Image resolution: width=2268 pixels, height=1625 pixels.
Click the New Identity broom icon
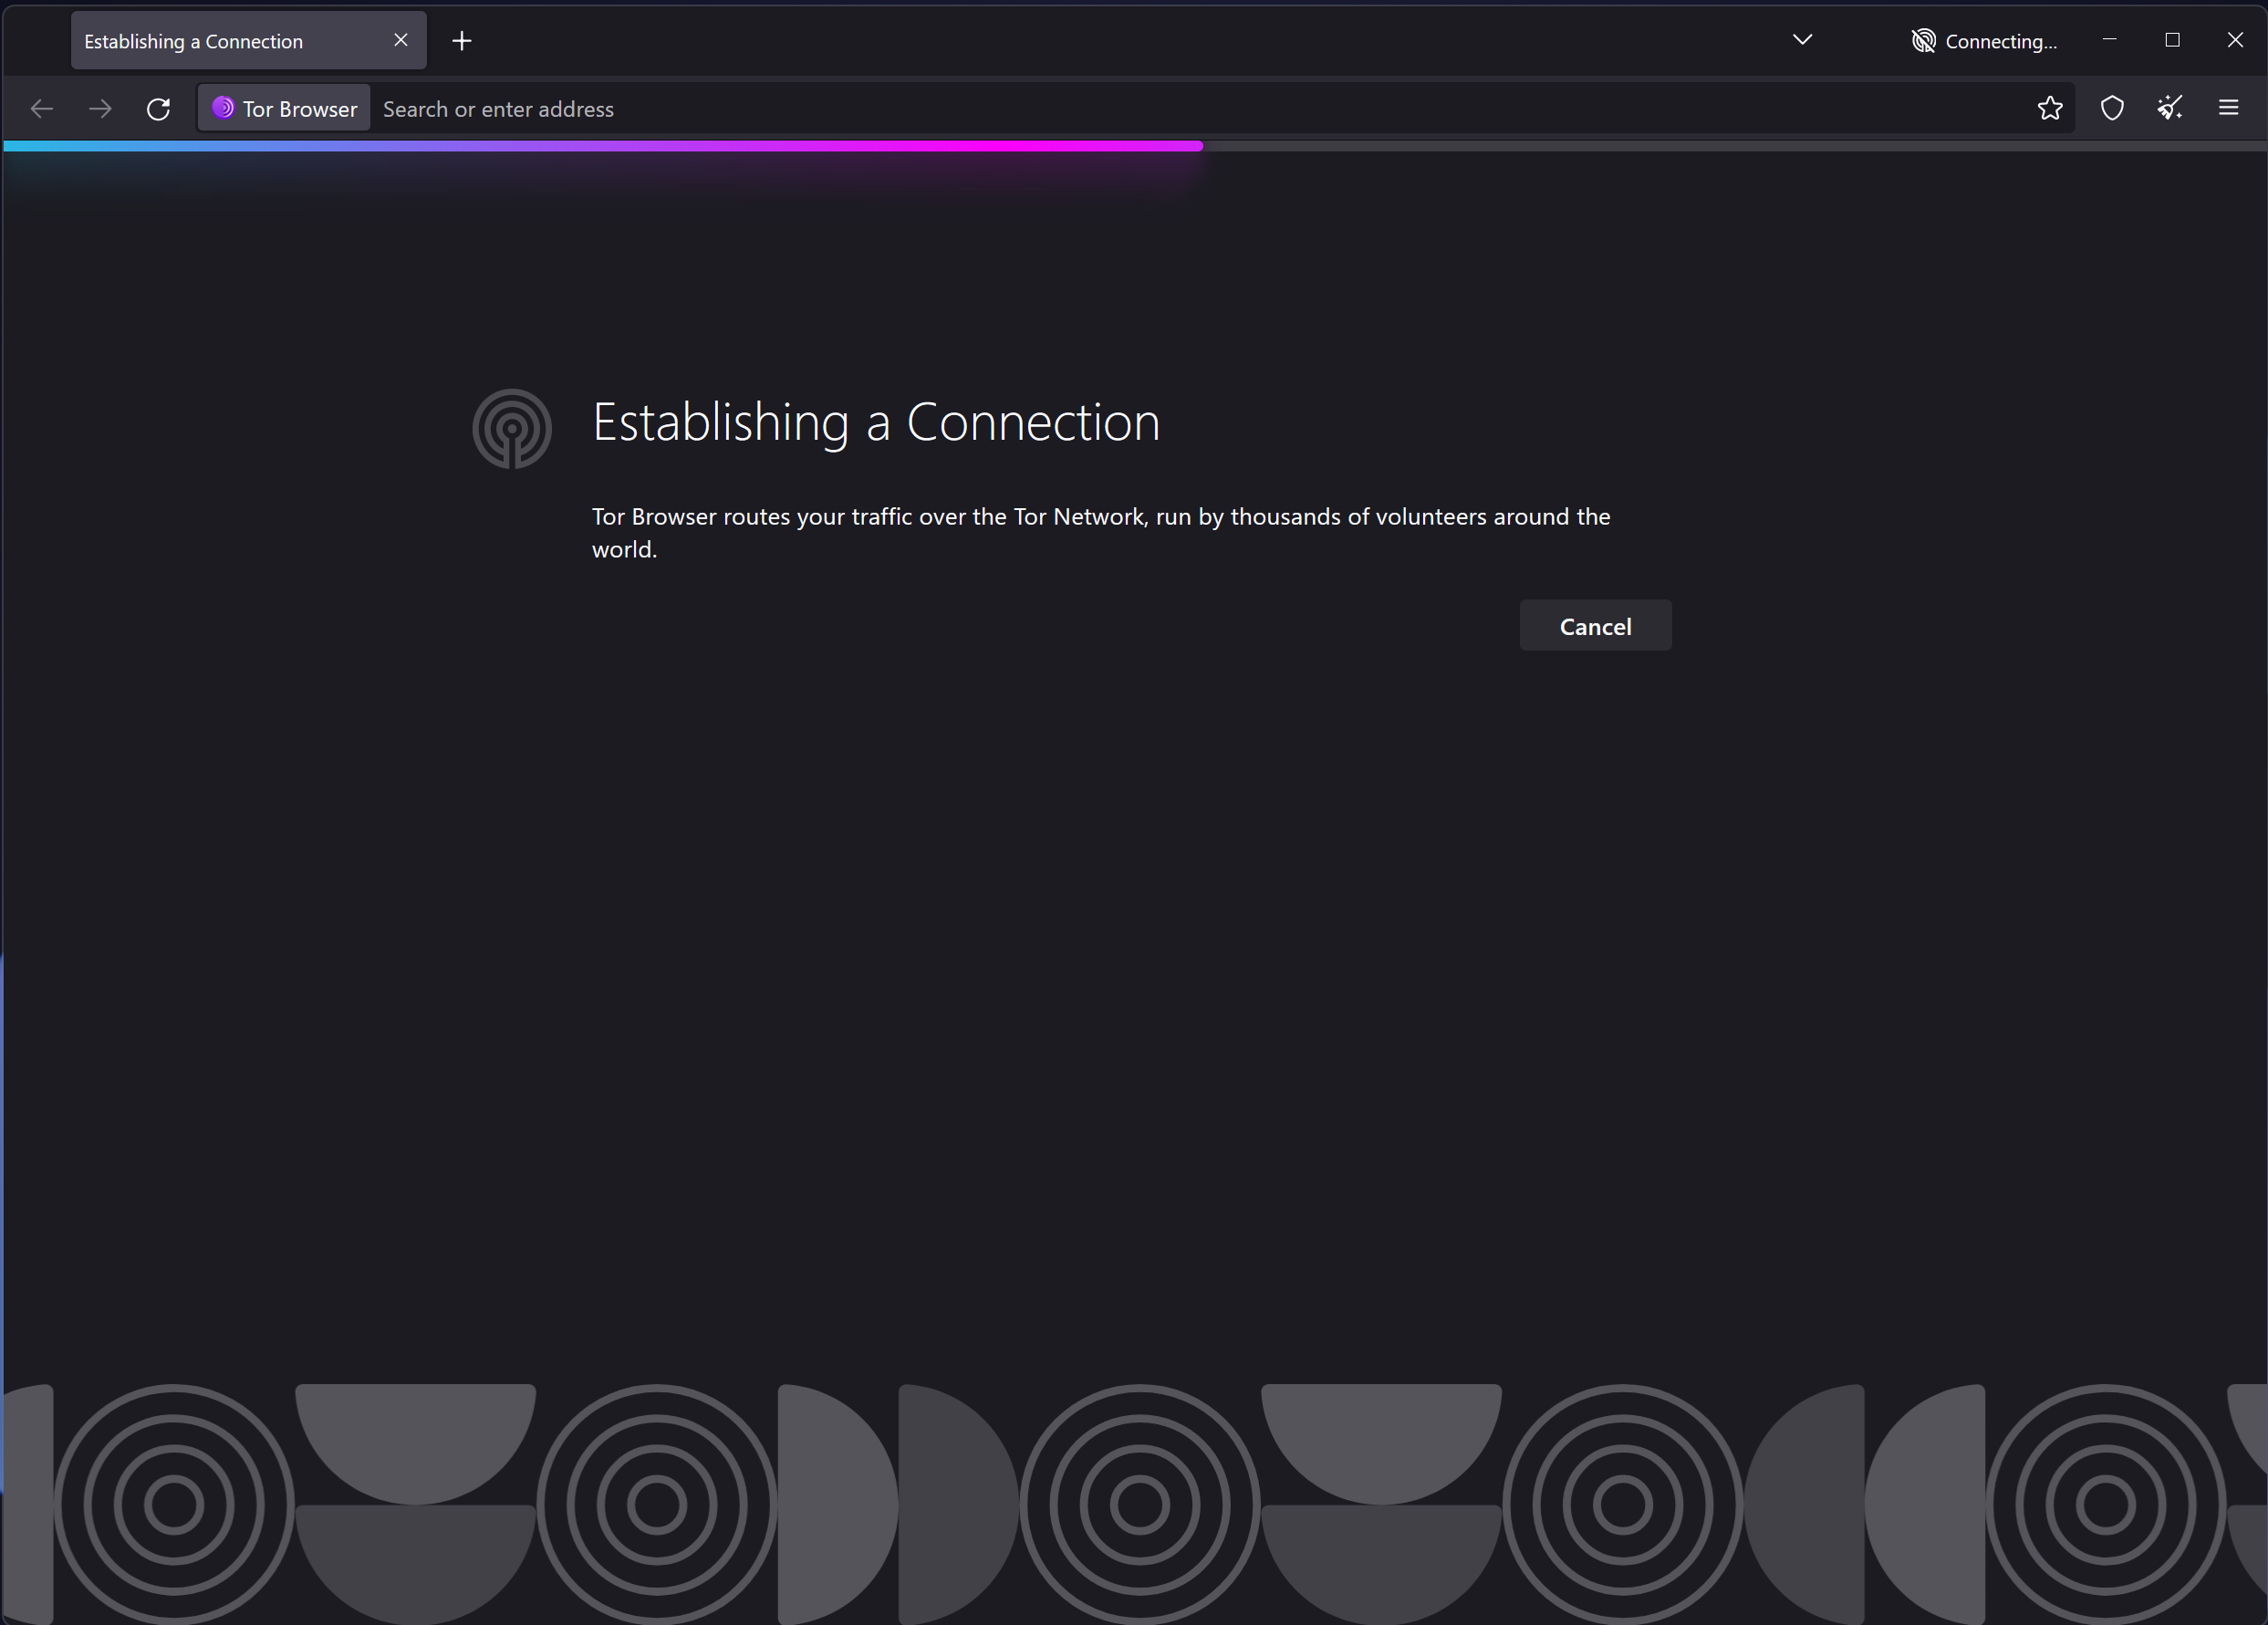[2170, 108]
